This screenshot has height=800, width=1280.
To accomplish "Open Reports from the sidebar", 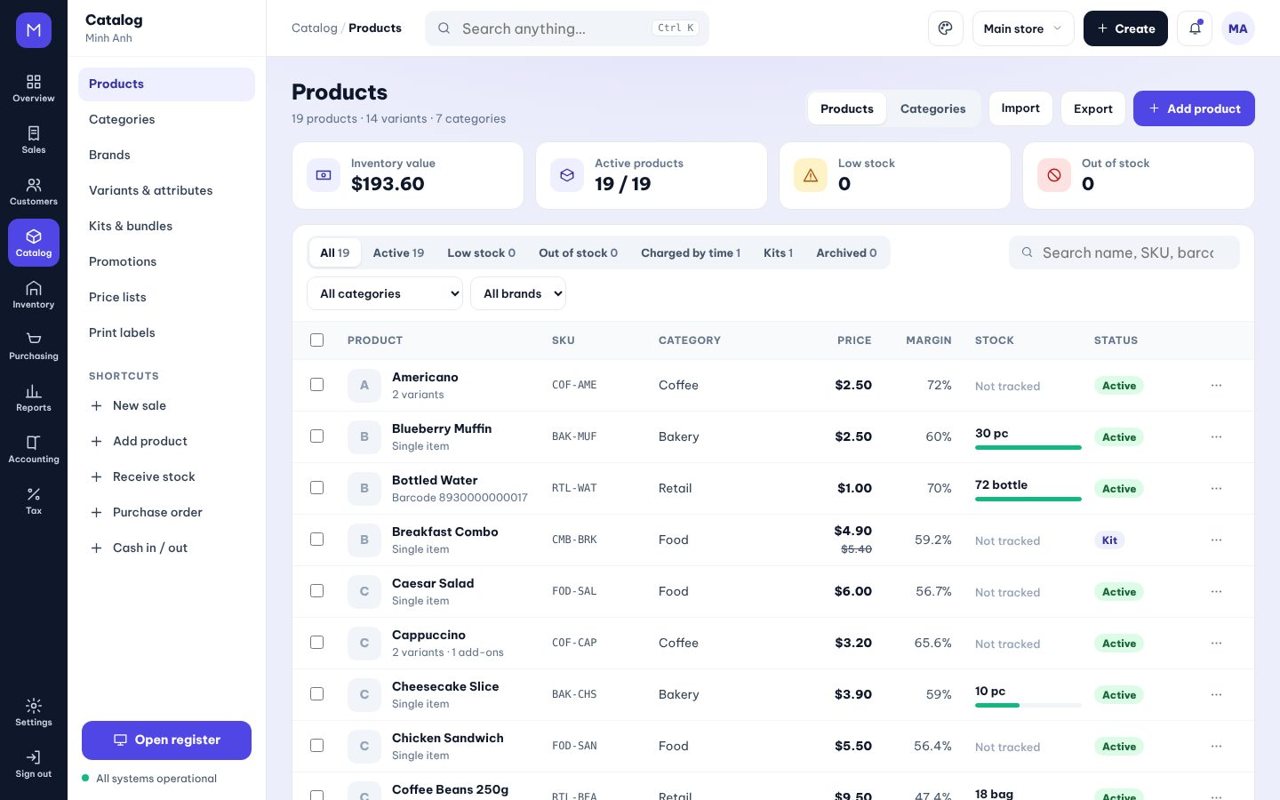I will (34, 397).
